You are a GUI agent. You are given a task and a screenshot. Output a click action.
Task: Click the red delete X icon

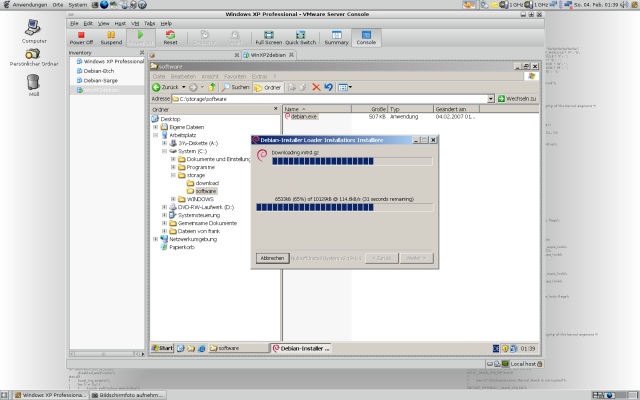click(x=316, y=87)
